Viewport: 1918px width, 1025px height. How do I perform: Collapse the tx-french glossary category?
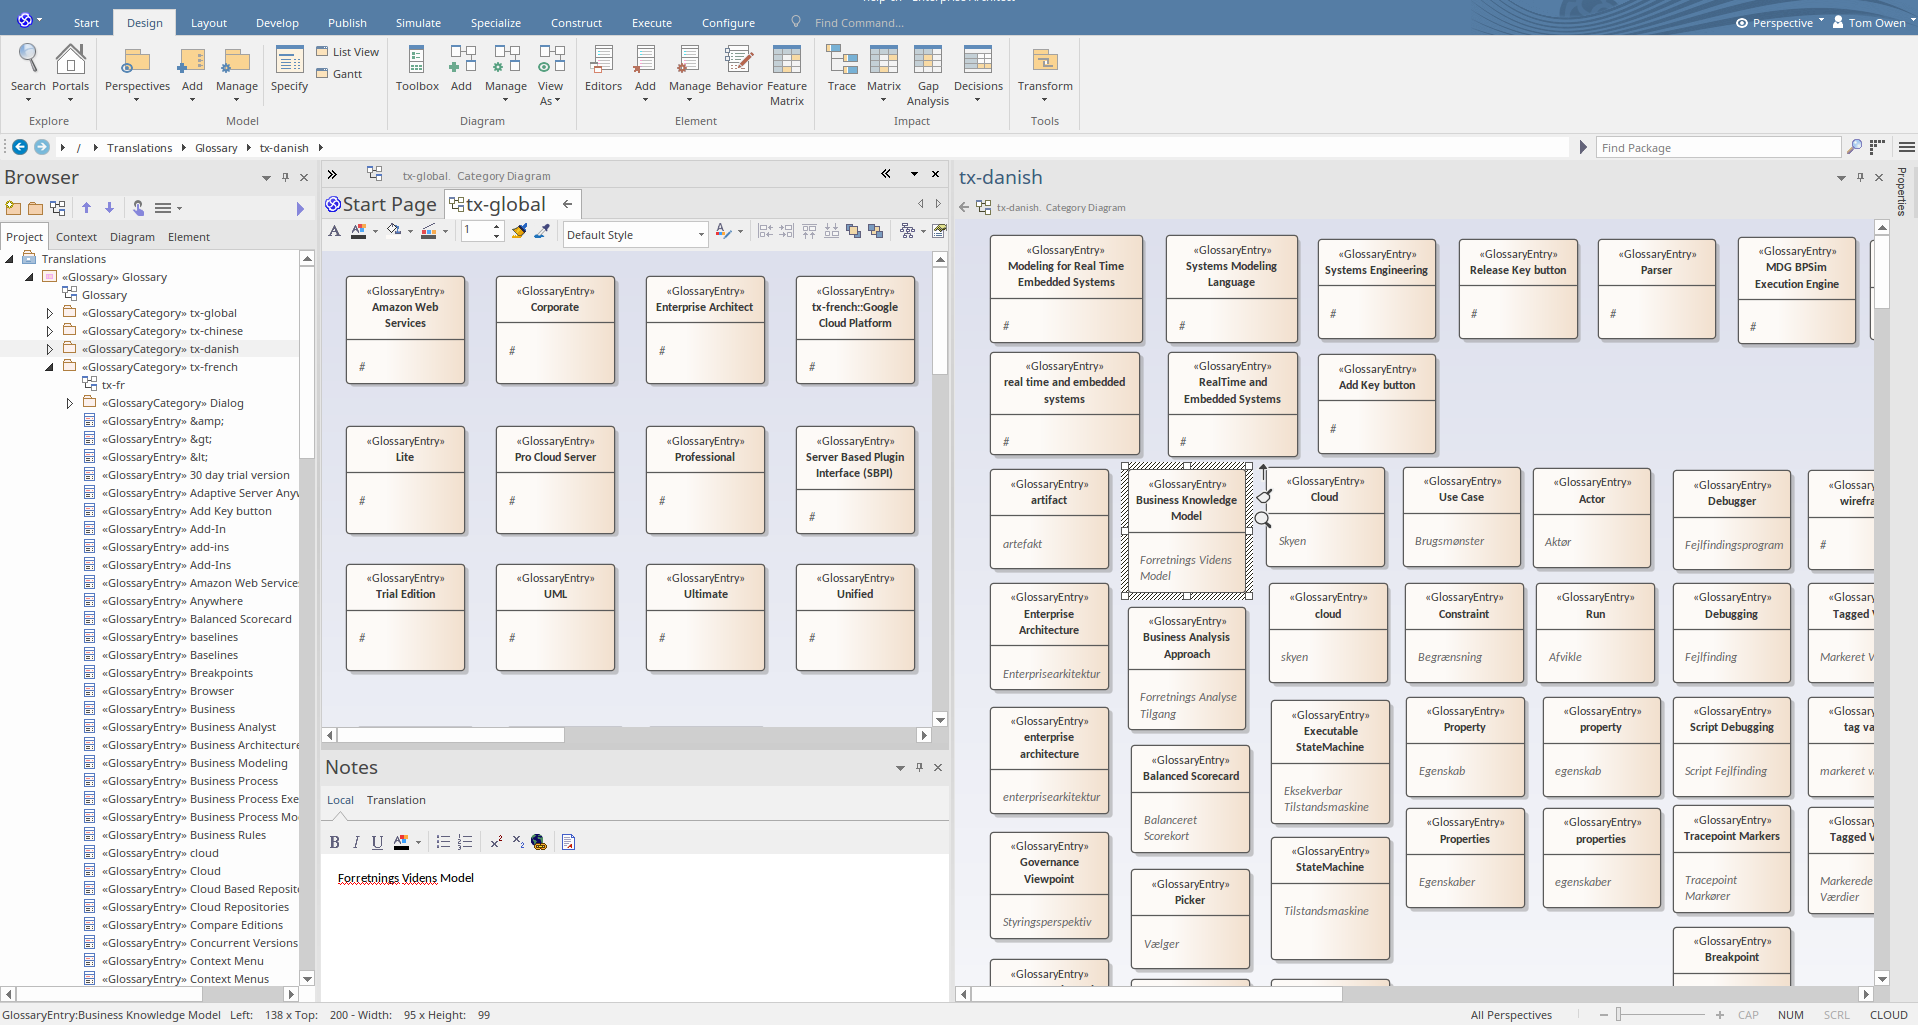click(x=50, y=367)
